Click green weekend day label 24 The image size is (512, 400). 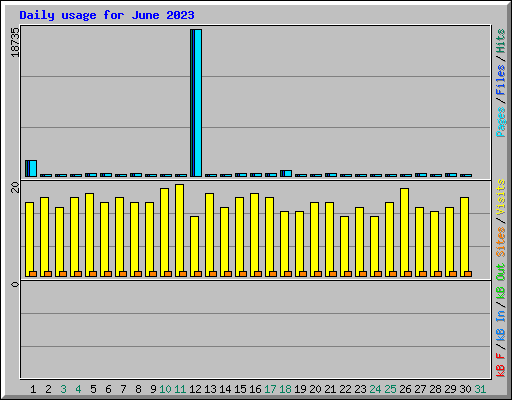pos(375,389)
